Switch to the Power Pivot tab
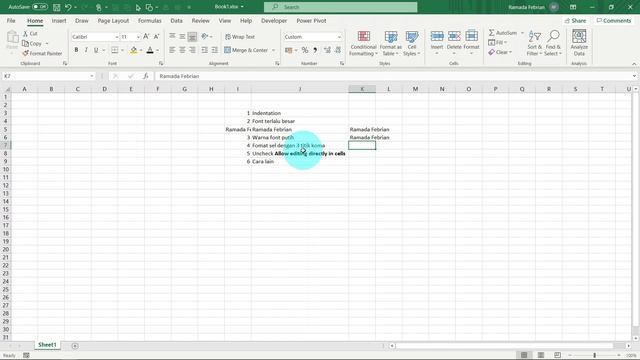 (311, 20)
